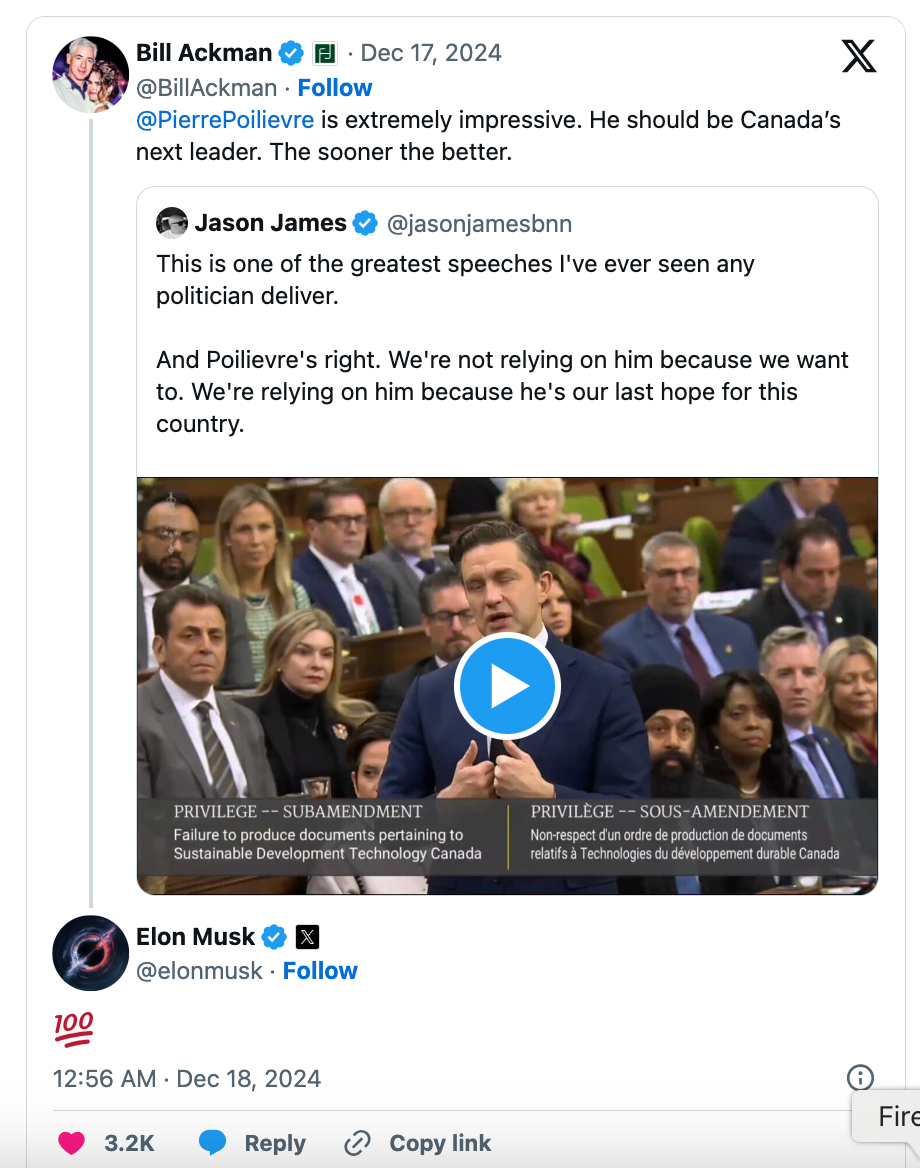The image size is (920, 1168).
Task: Play the embedded parliament speech video
Action: tap(507, 686)
